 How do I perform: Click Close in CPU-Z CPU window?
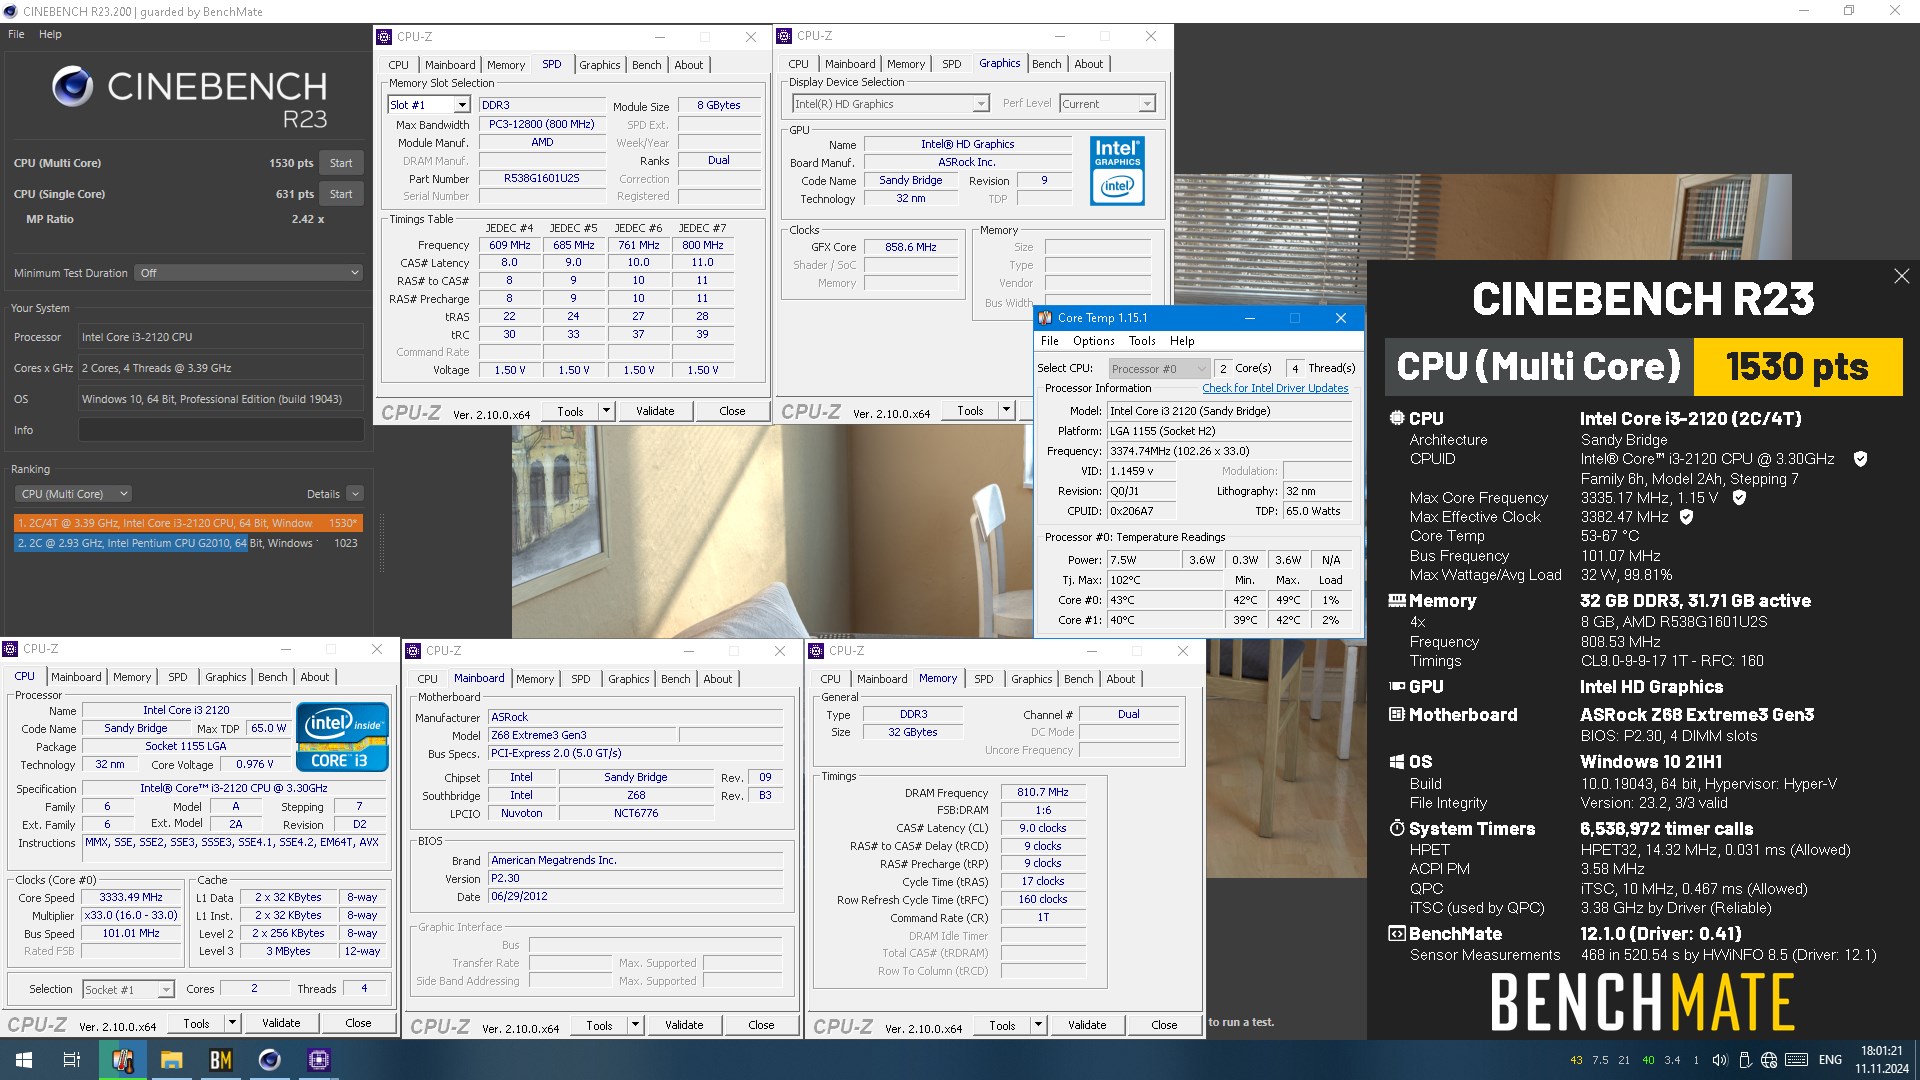pos(358,1023)
